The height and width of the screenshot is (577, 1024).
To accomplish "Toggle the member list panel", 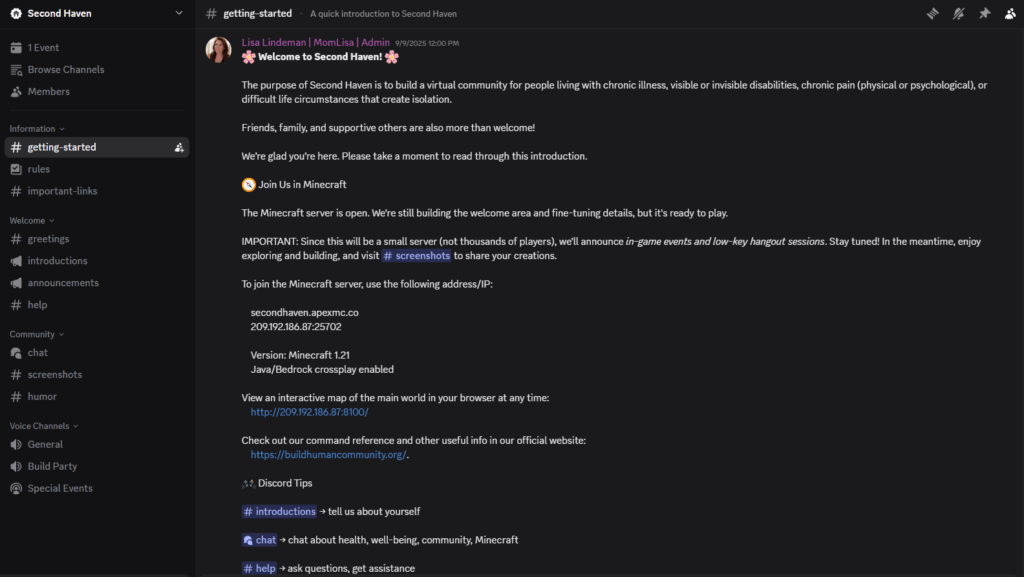I will (1010, 13).
